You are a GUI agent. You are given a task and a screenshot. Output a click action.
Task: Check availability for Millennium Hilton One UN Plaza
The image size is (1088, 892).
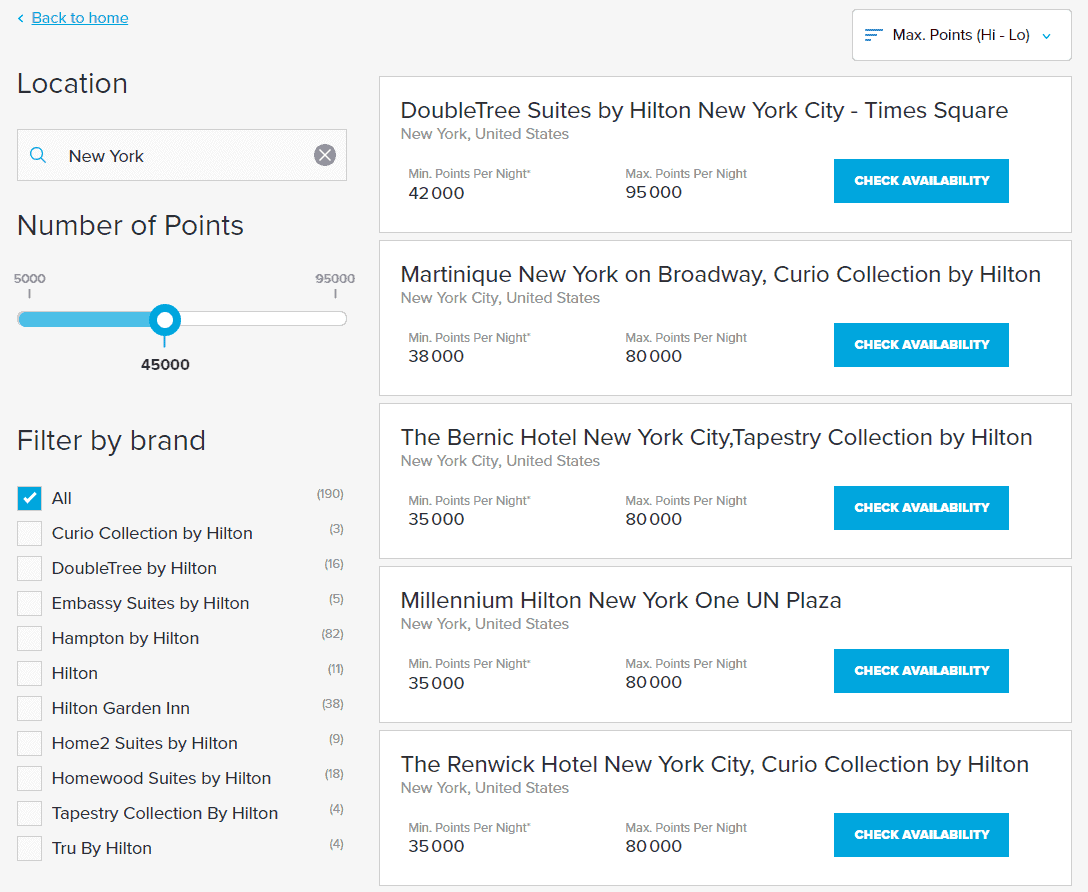point(920,671)
